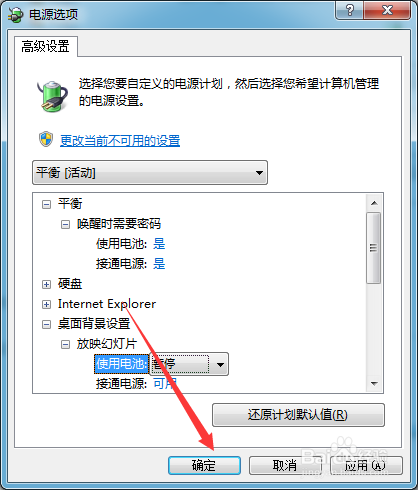
Task: Click the Power Options title bar icon
Action: pyautogui.click(x=16, y=15)
